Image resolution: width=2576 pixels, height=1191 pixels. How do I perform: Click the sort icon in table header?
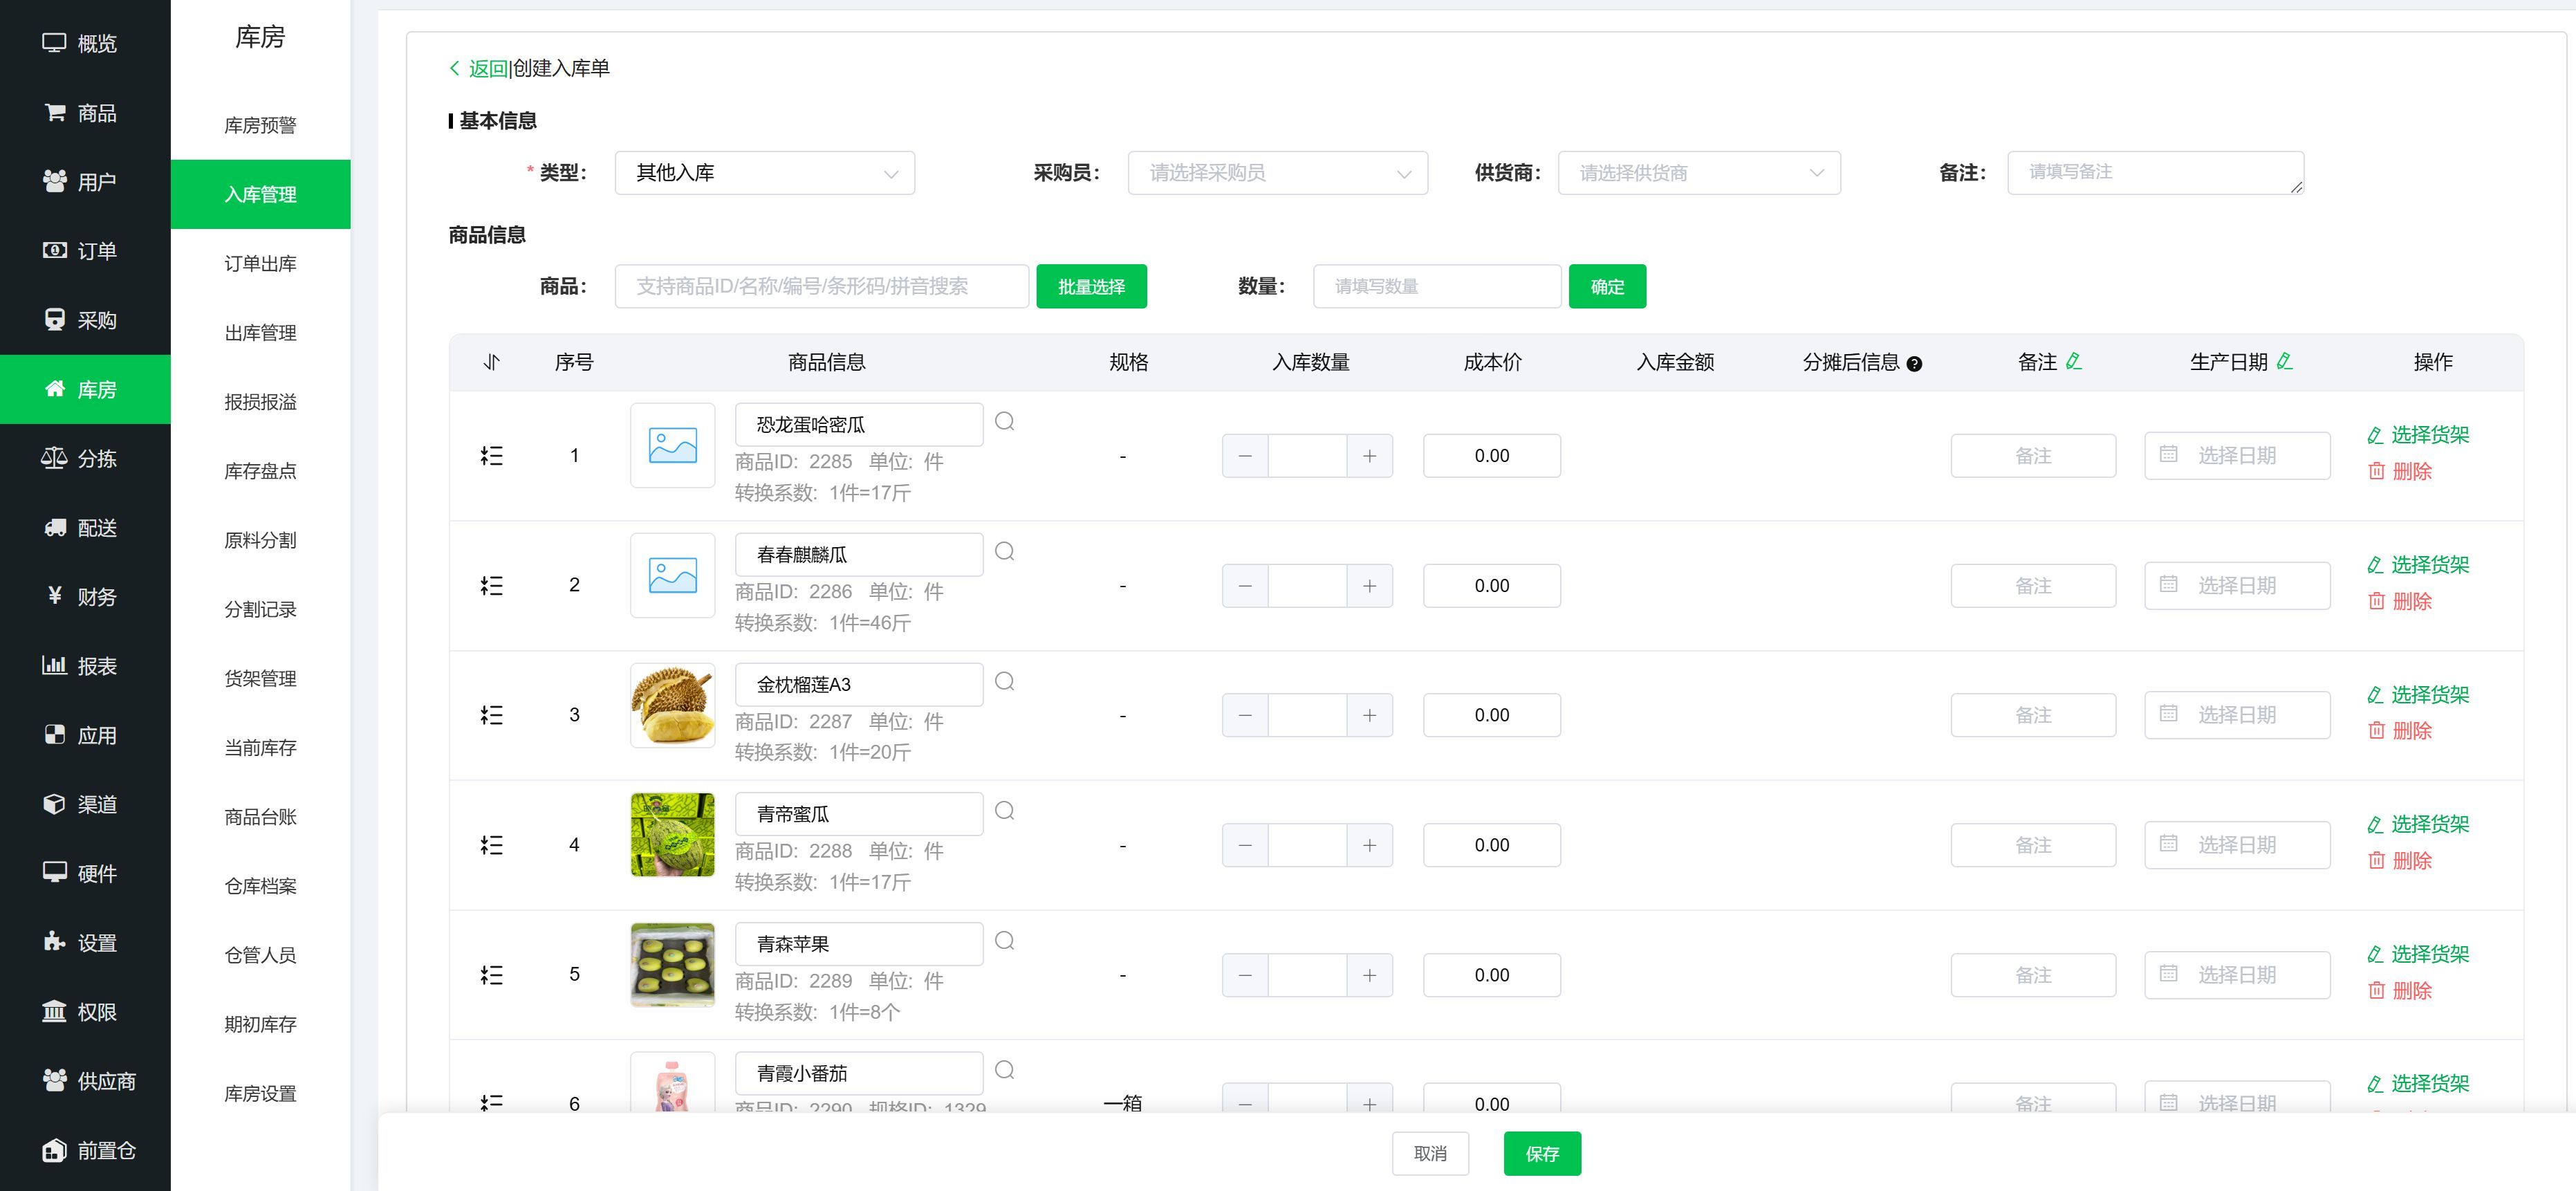pos(491,362)
